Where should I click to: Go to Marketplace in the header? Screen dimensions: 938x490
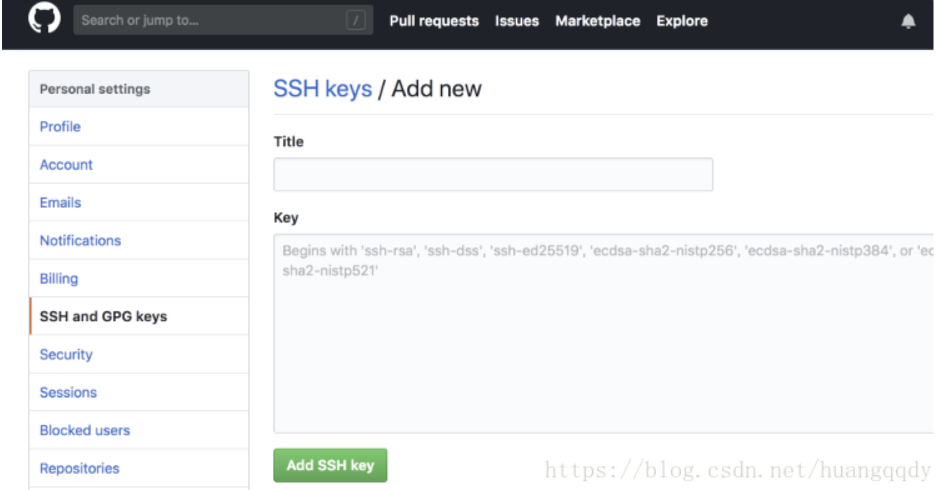pyautogui.click(x=598, y=21)
